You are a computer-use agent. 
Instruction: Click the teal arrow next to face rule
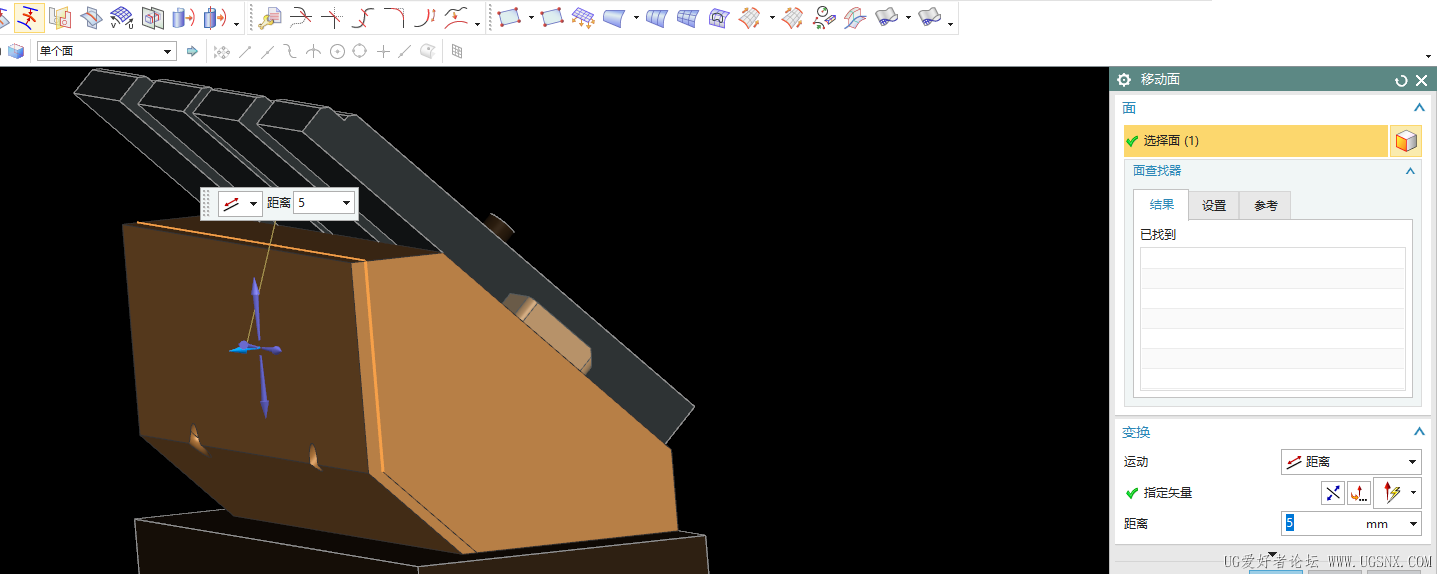192,51
